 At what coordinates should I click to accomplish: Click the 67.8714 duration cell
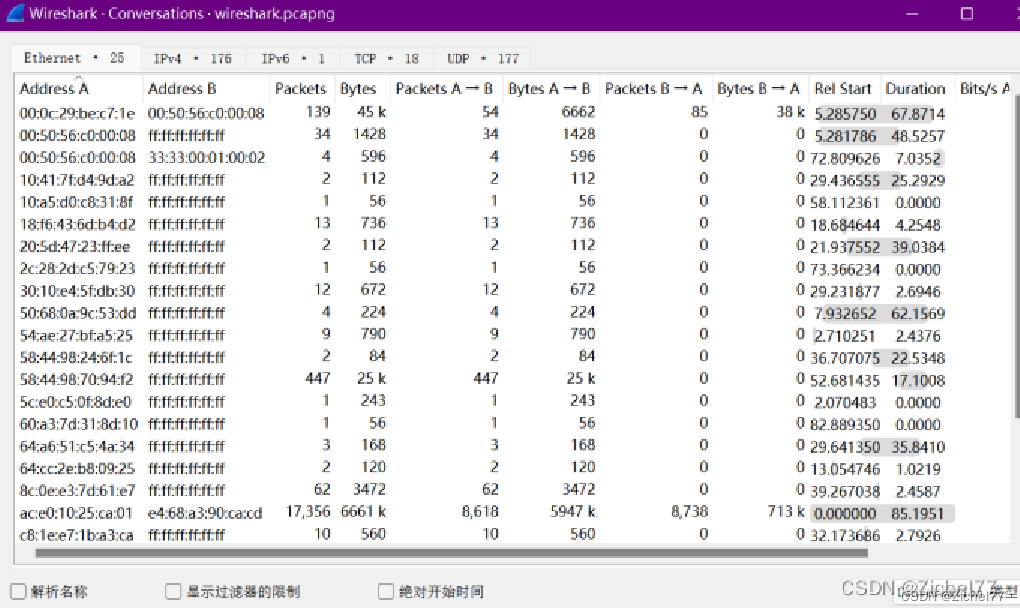click(x=918, y=114)
